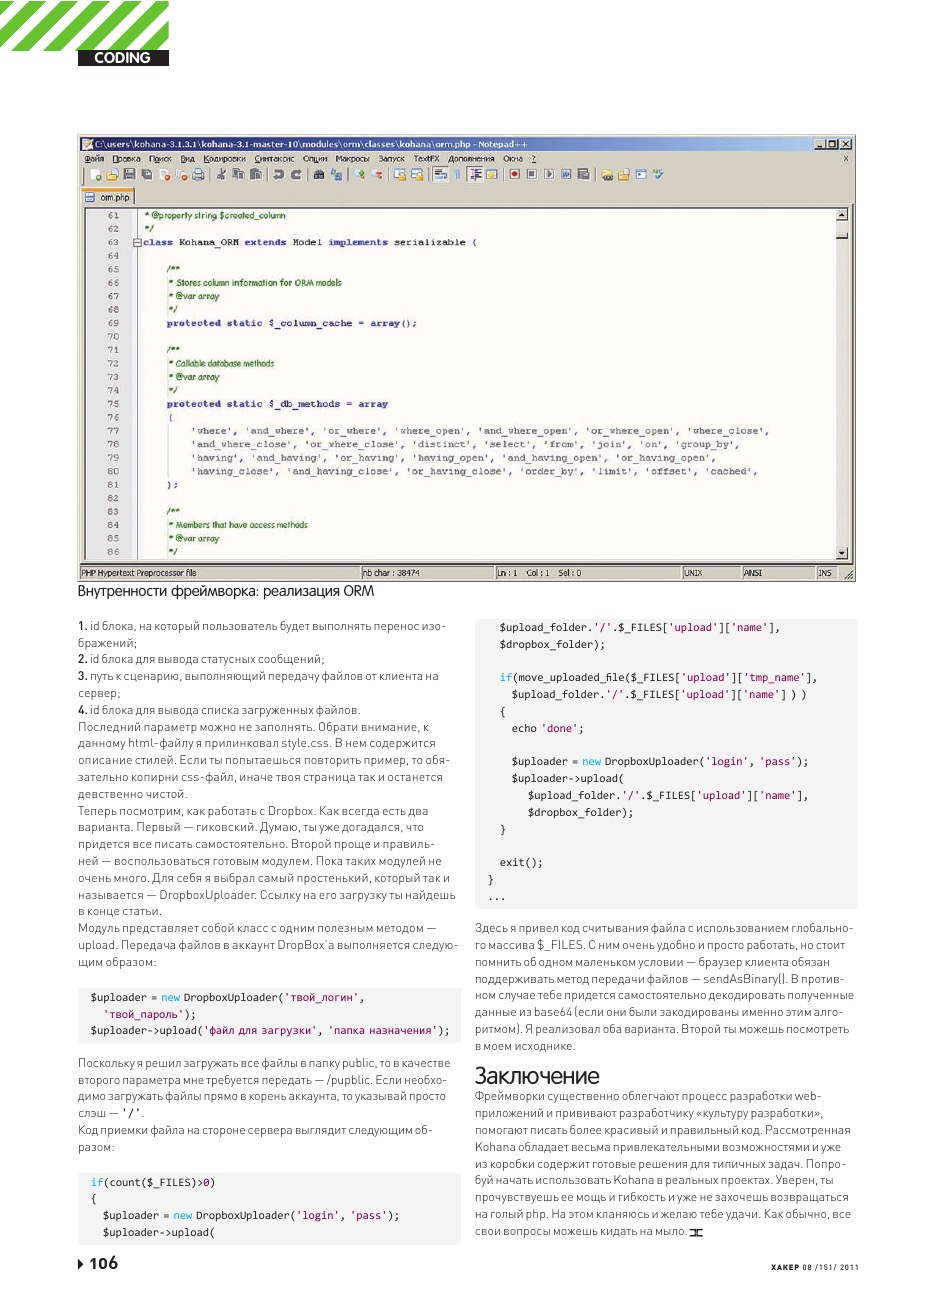Create a new file in Notepad++ toolbar
The height and width of the screenshot is (1313, 936).
point(96,175)
